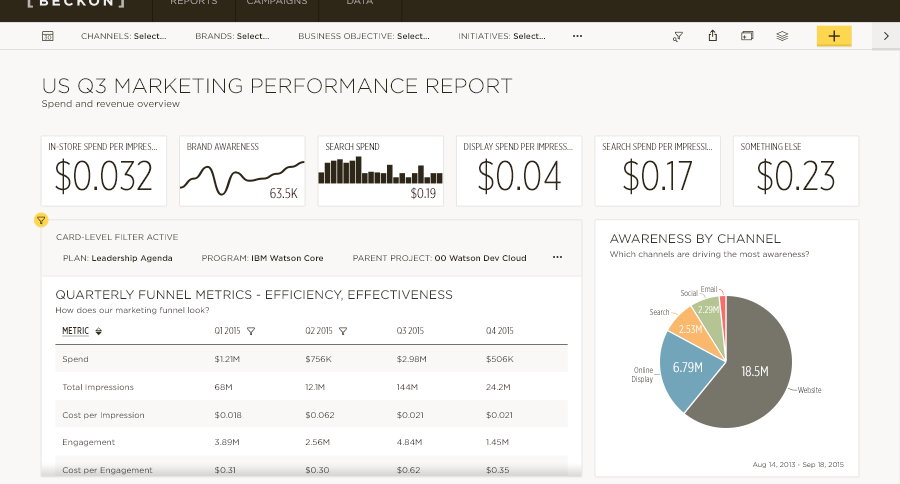
Task: Click the $0.62 Q3 cost per engagement
Action: point(408,470)
